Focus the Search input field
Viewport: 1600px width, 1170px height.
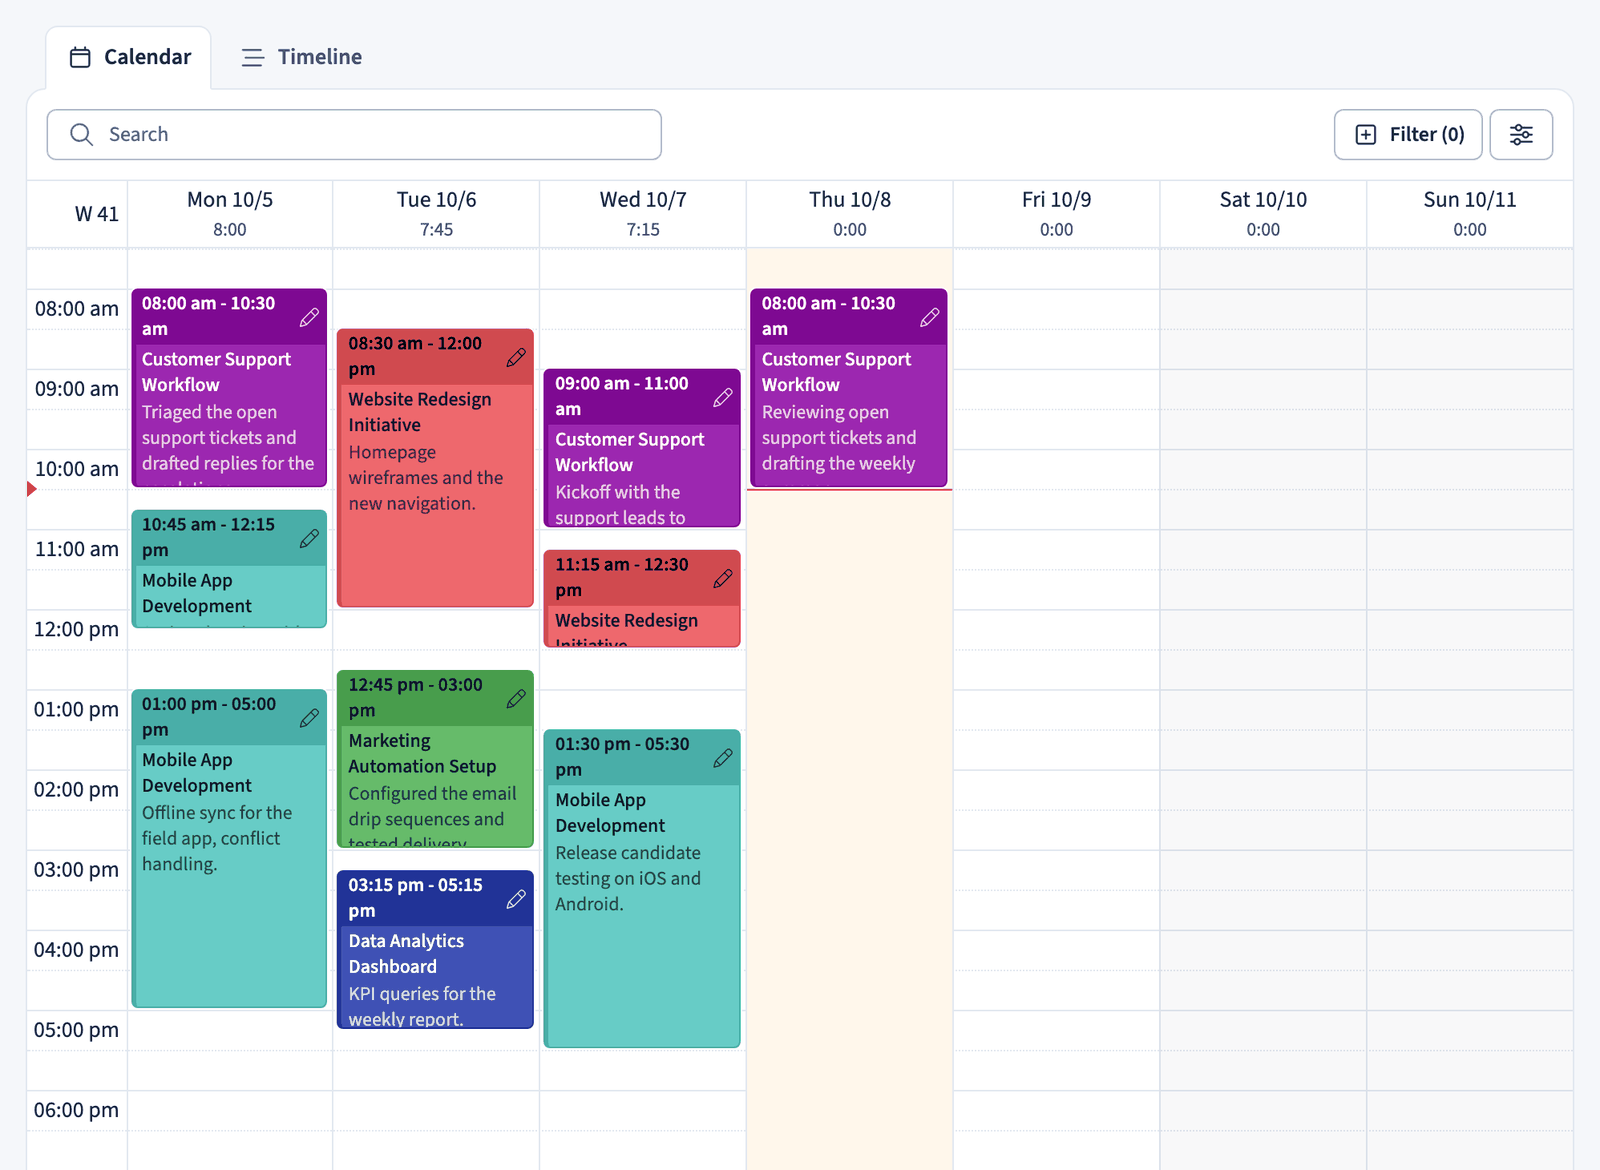(x=354, y=134)
